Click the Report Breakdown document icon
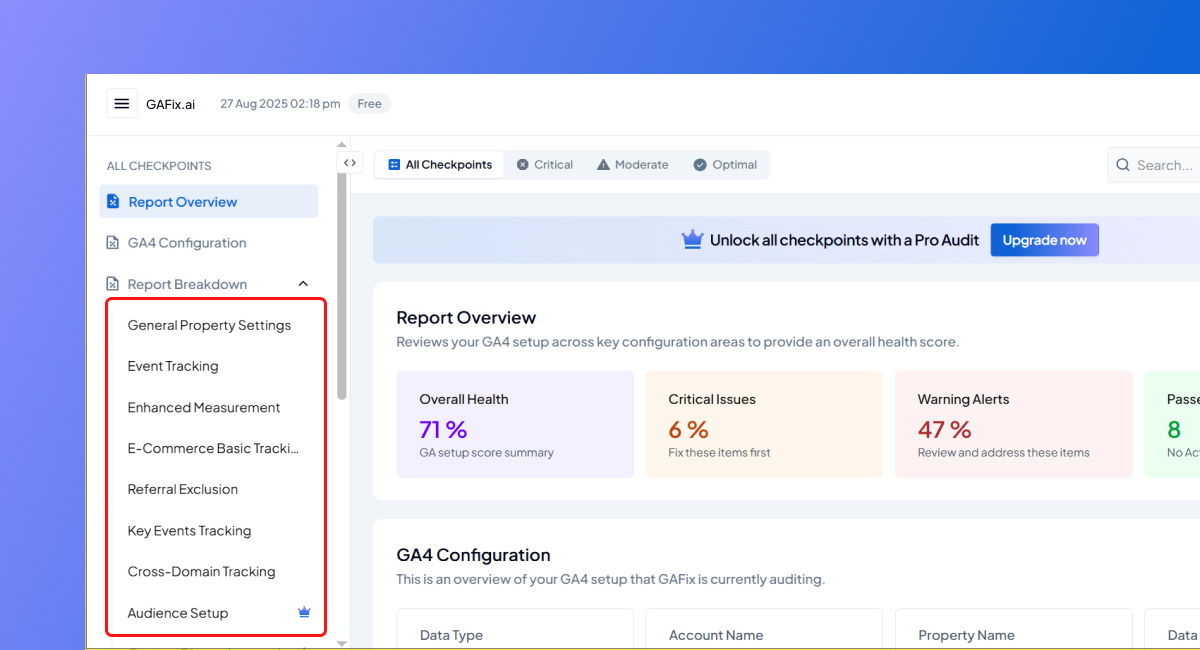The image size is (1200, 650). coord(113,284)
